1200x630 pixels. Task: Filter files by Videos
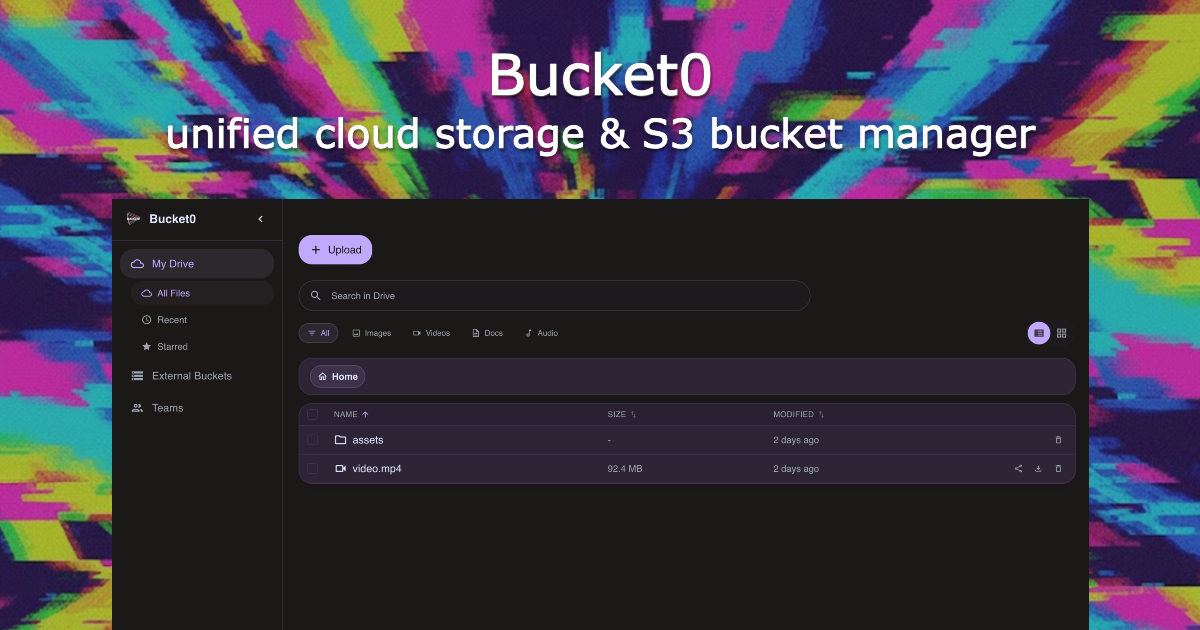(x=431, y=332)
